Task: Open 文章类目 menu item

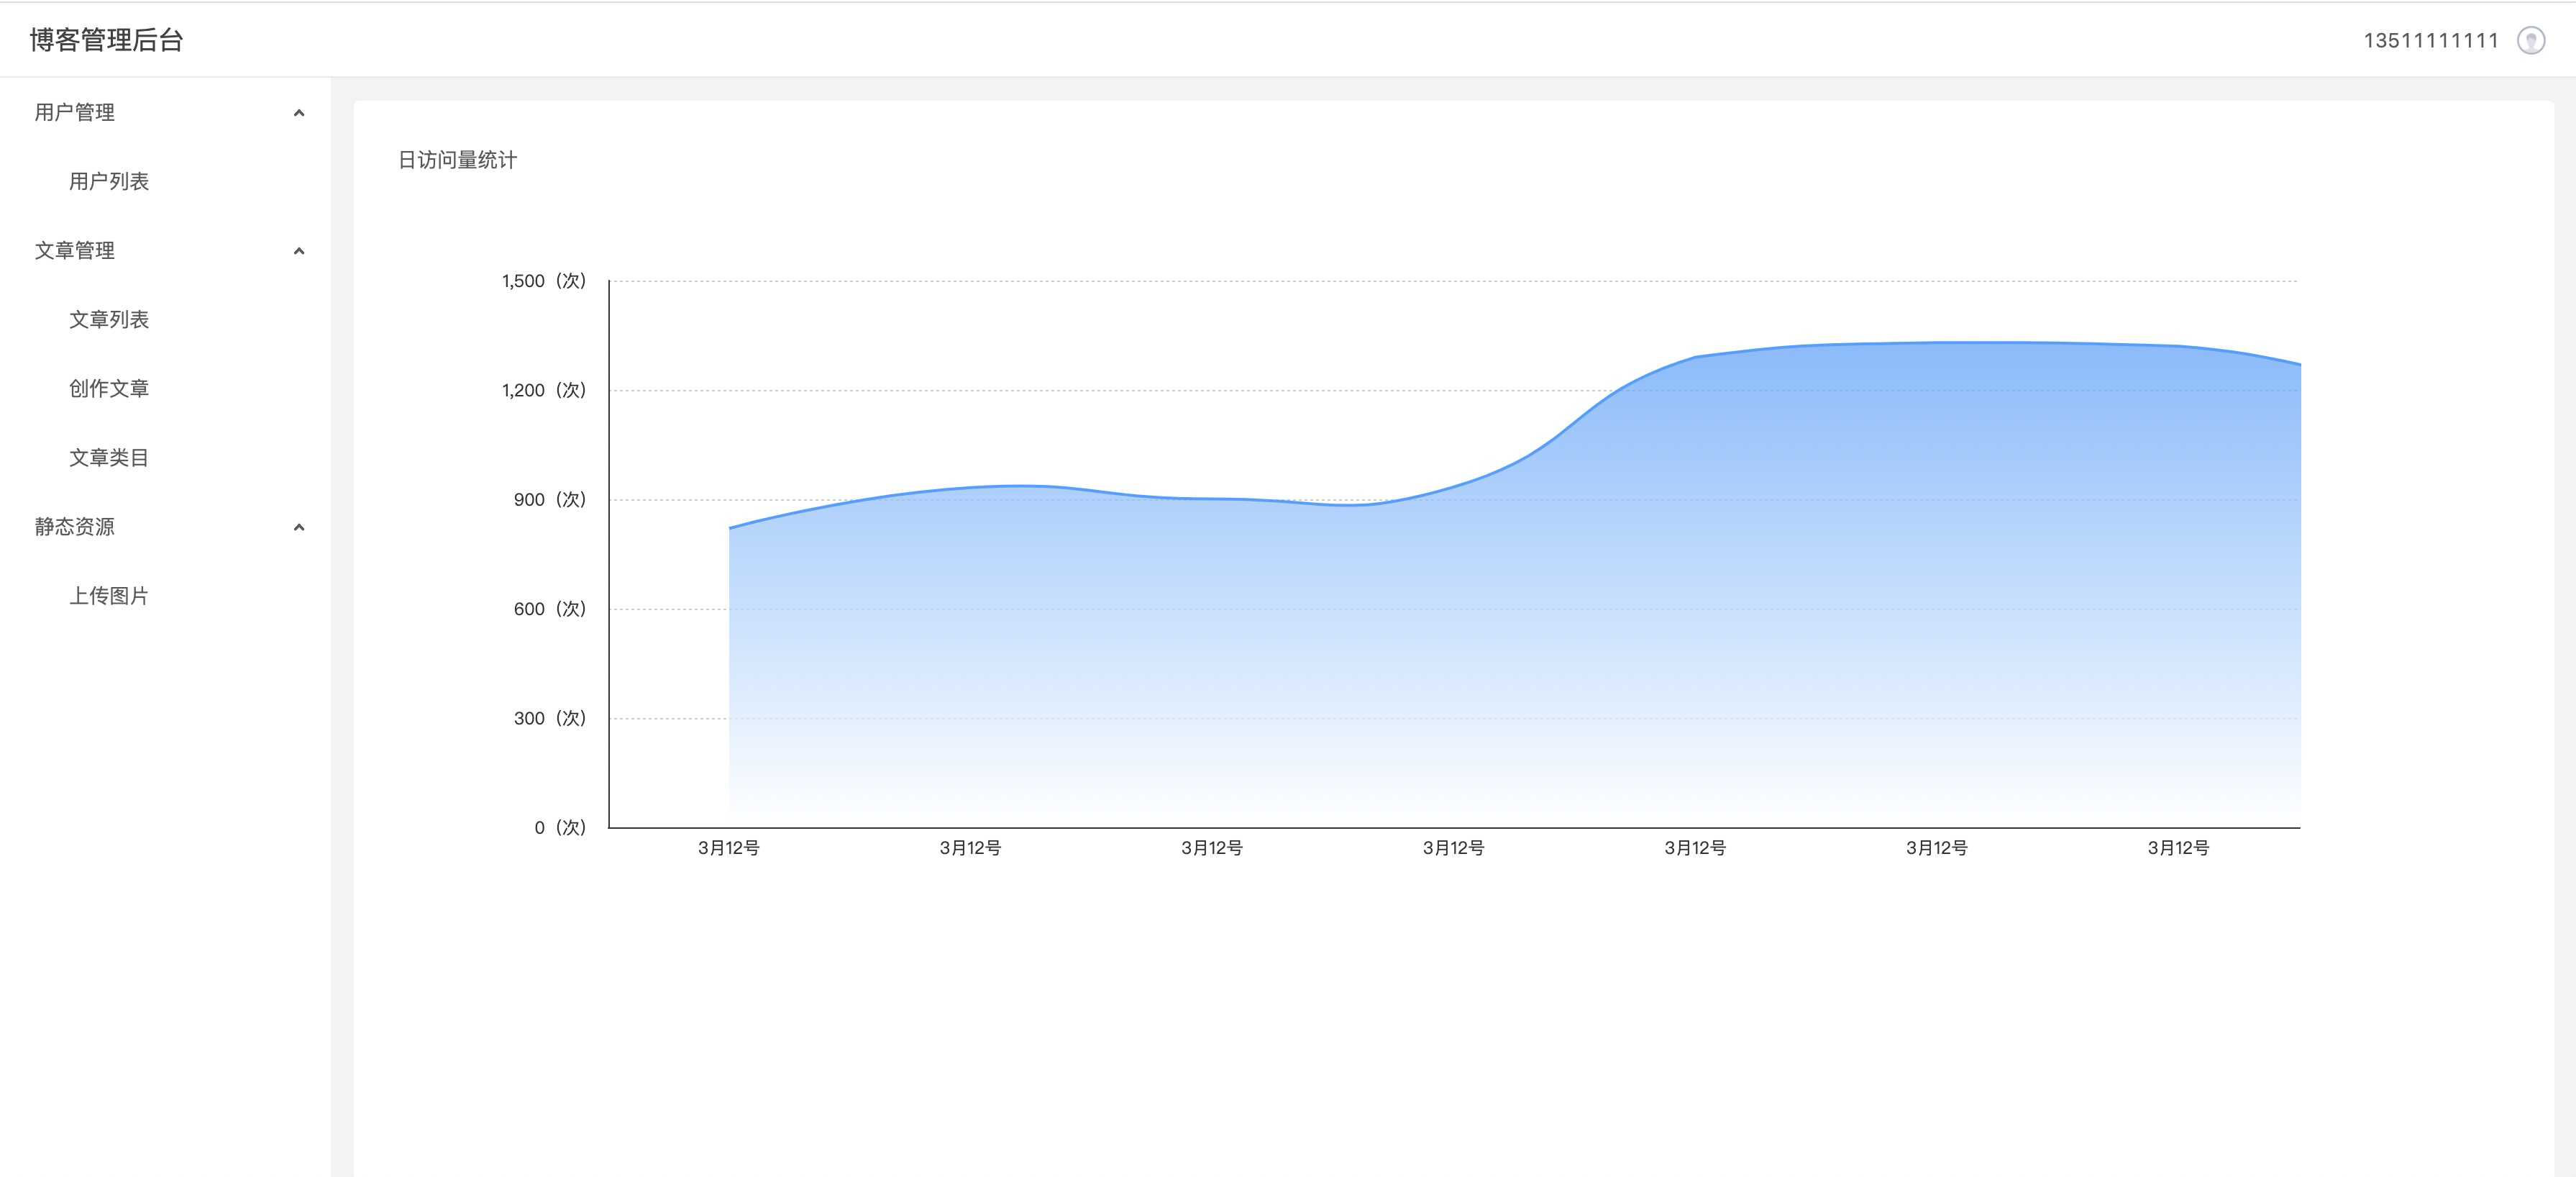Action: click(165, 457)
